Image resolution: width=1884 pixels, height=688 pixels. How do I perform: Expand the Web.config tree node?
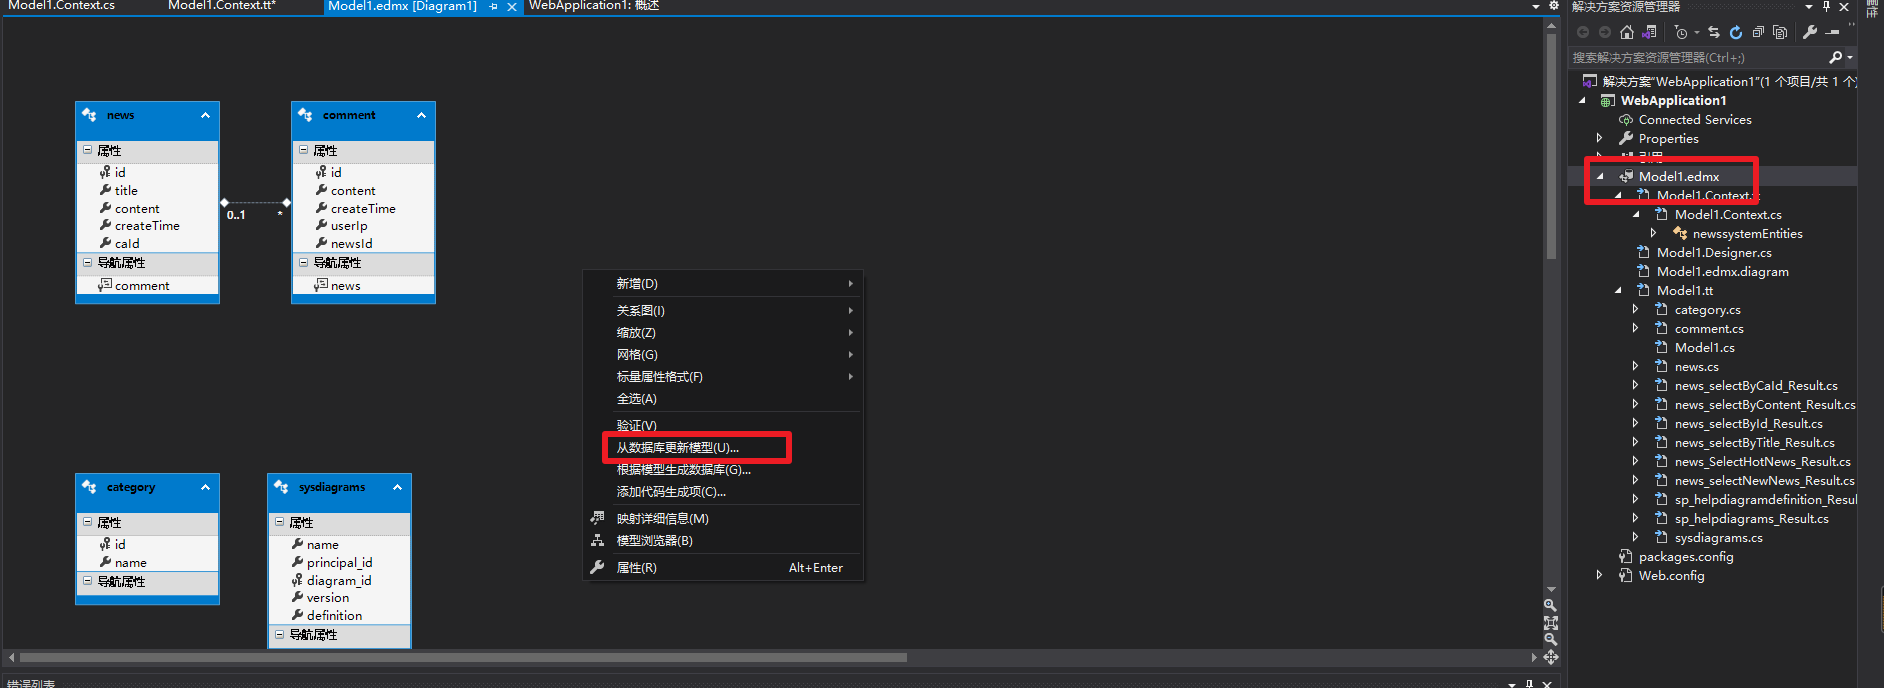click(x=1600, y=575)
